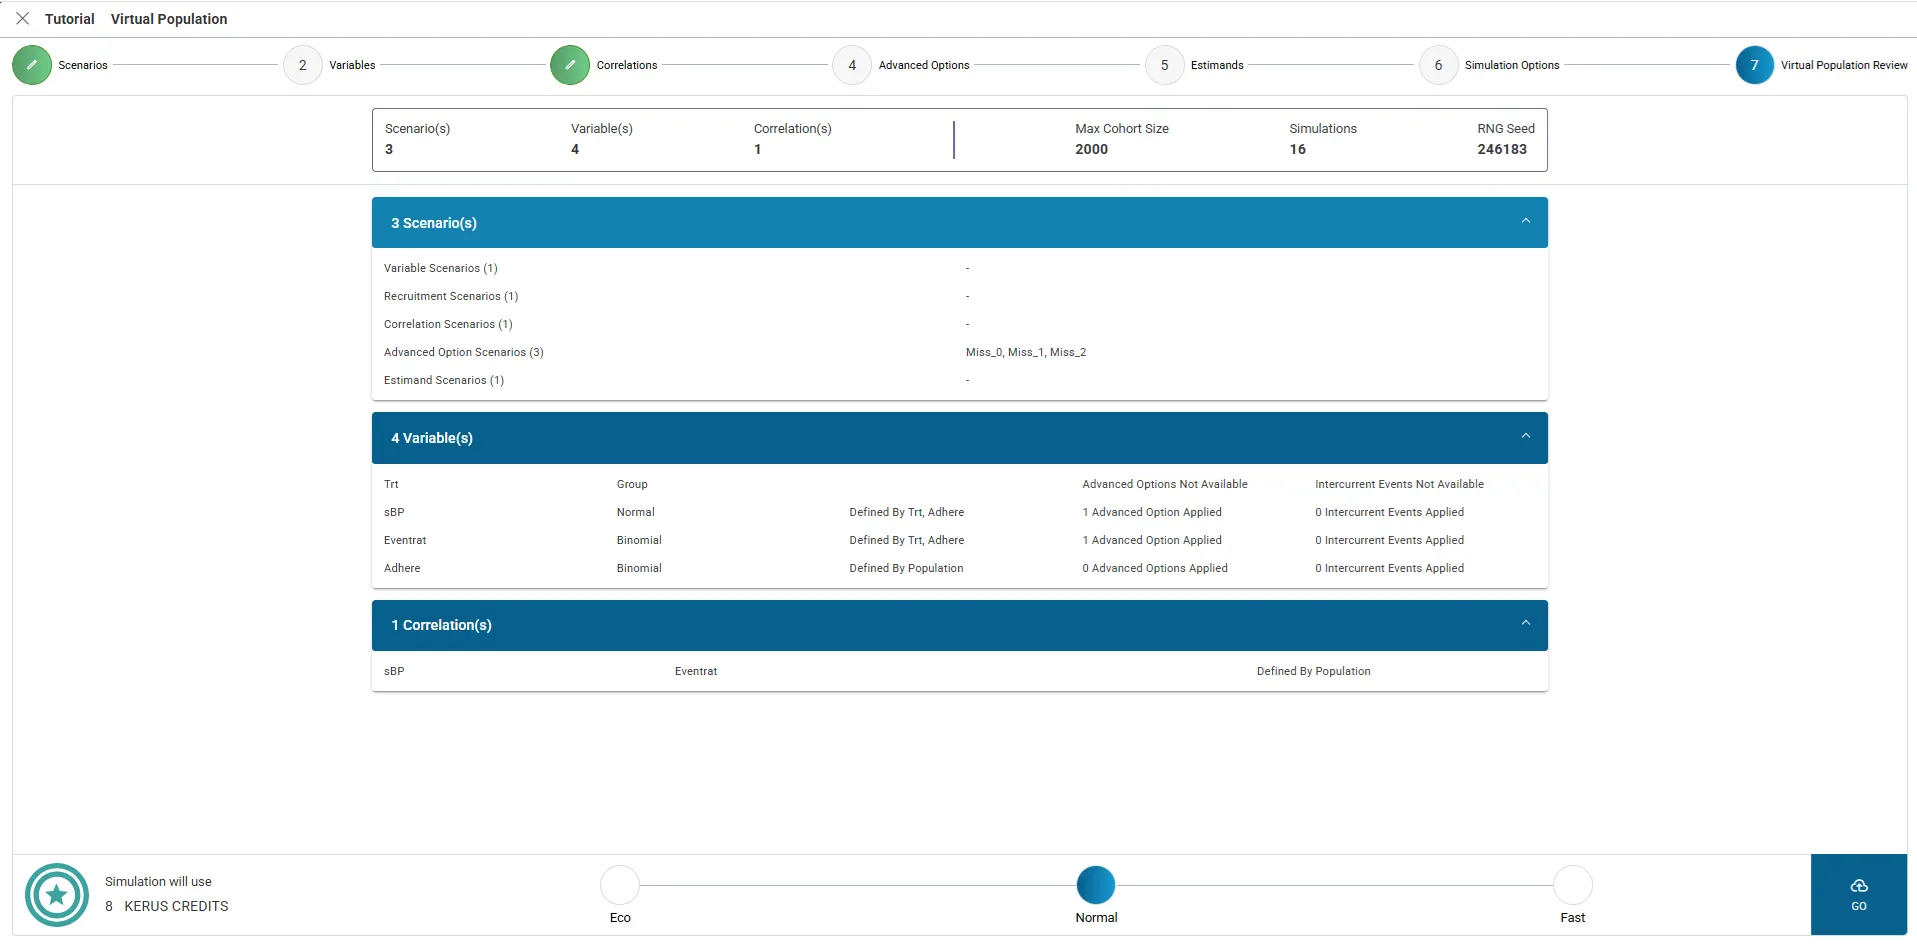Go to step 2 Variables circle
1917x945 pixels.
pos(303,65)
